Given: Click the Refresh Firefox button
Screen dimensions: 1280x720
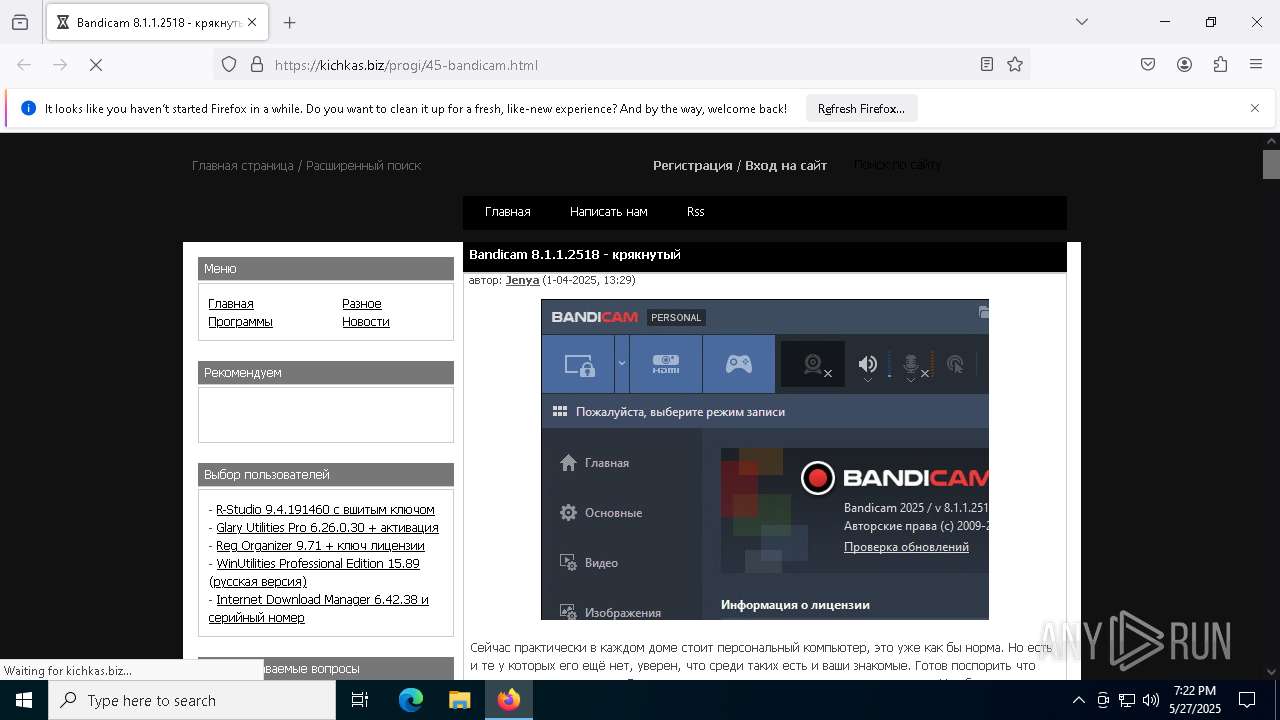Looking at the screenshot, I should 861,108.
